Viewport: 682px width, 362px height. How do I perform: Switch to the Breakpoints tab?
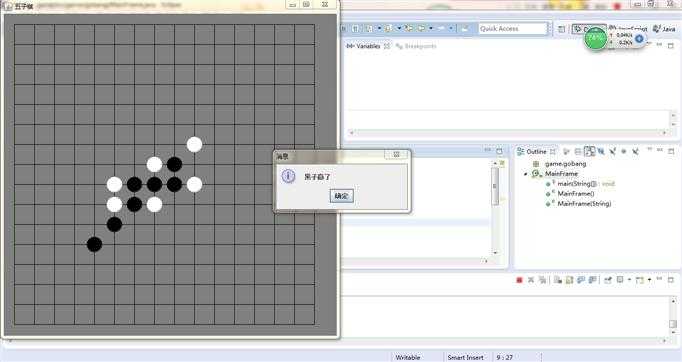coord(416,46)
